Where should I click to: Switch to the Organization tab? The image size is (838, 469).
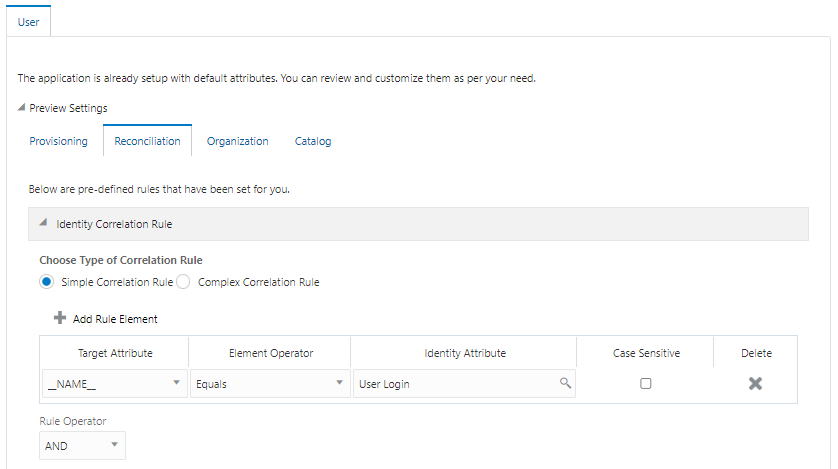point(237,141)
